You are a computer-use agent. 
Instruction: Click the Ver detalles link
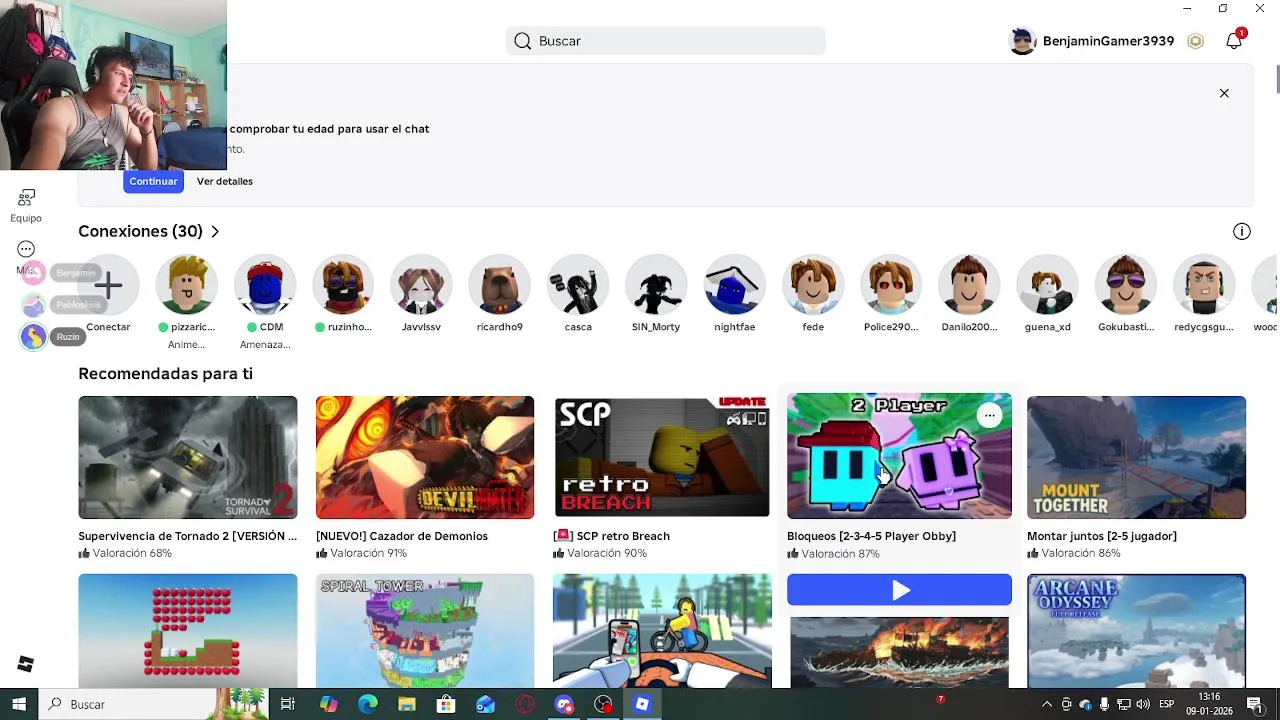[225, 181]
